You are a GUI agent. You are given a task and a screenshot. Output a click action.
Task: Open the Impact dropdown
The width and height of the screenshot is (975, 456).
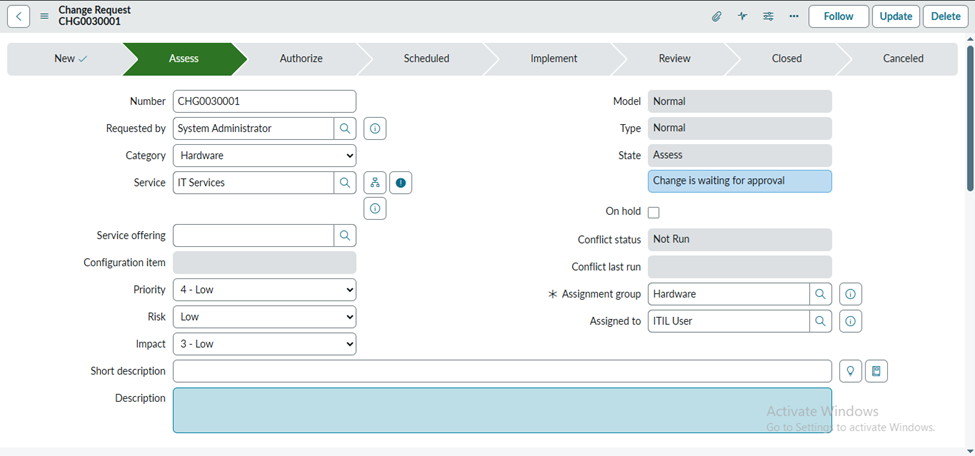264,344
